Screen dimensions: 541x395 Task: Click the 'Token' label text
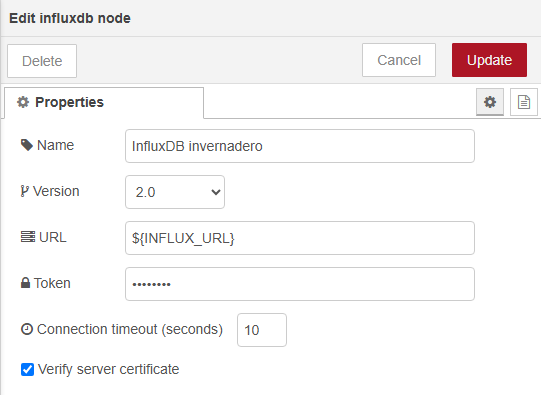[52, 283]
